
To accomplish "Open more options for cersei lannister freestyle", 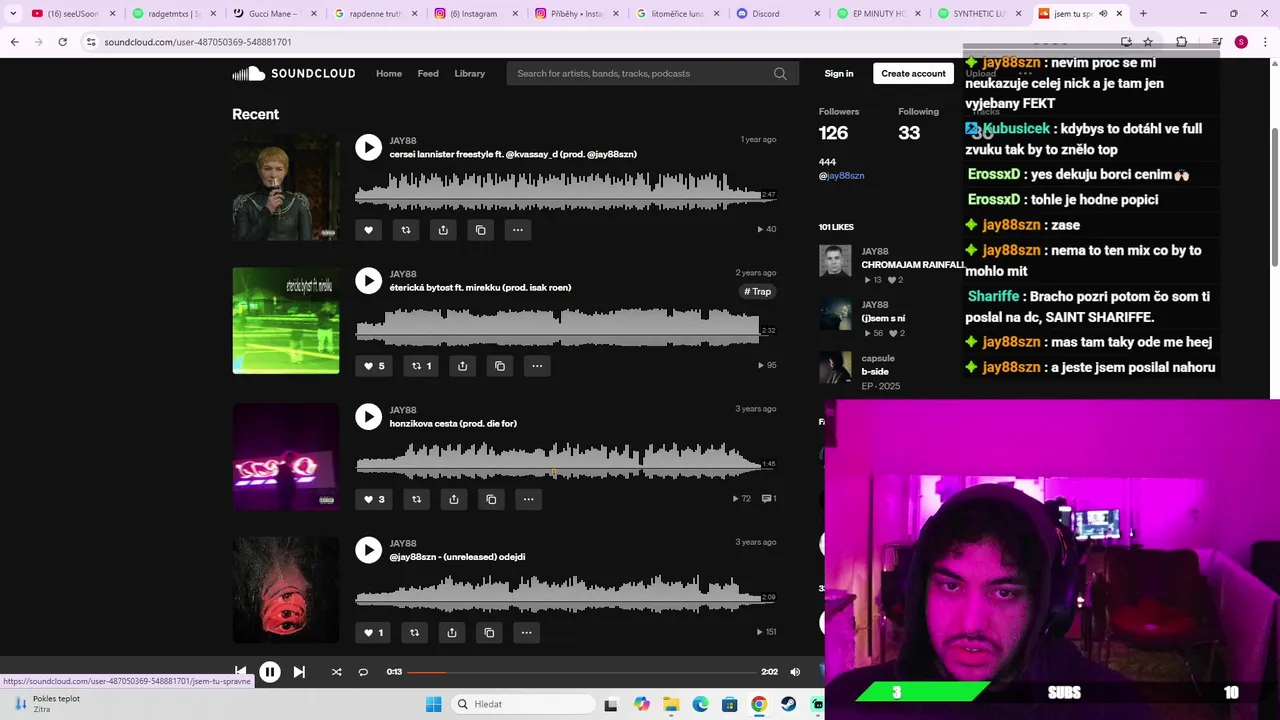I will click(x=518, y=230).
